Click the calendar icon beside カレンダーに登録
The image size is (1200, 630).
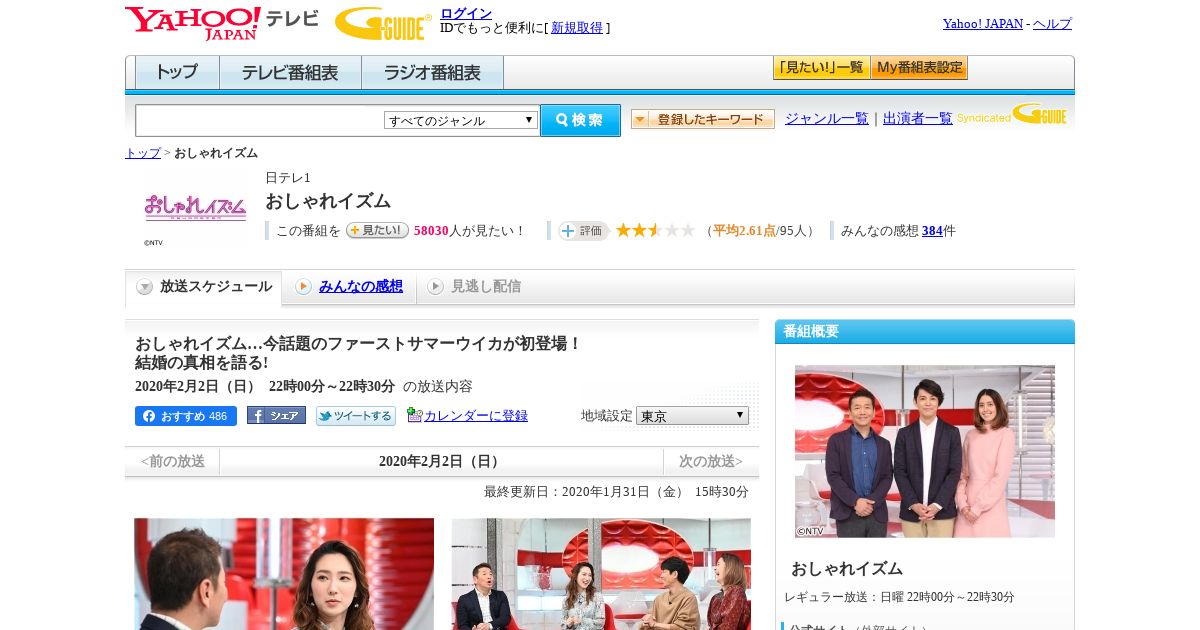click(x=414, y=415)
